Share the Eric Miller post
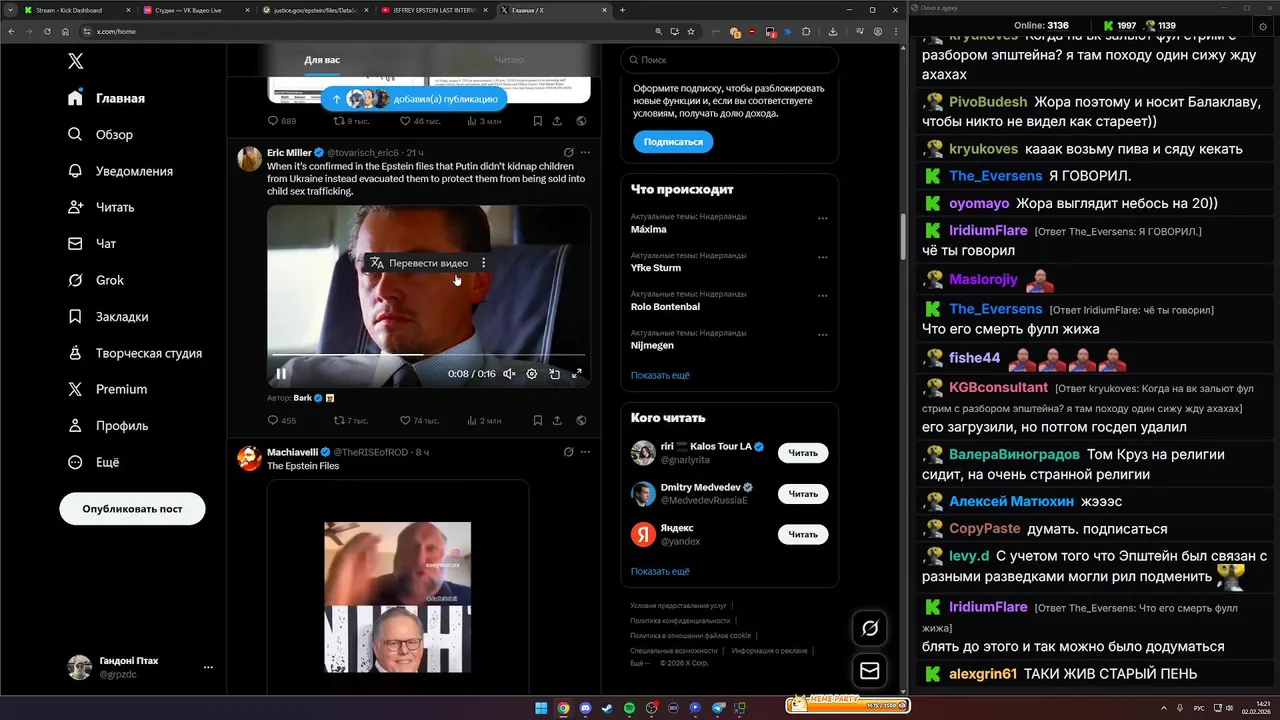1280x720 pixels. point(558,421)
